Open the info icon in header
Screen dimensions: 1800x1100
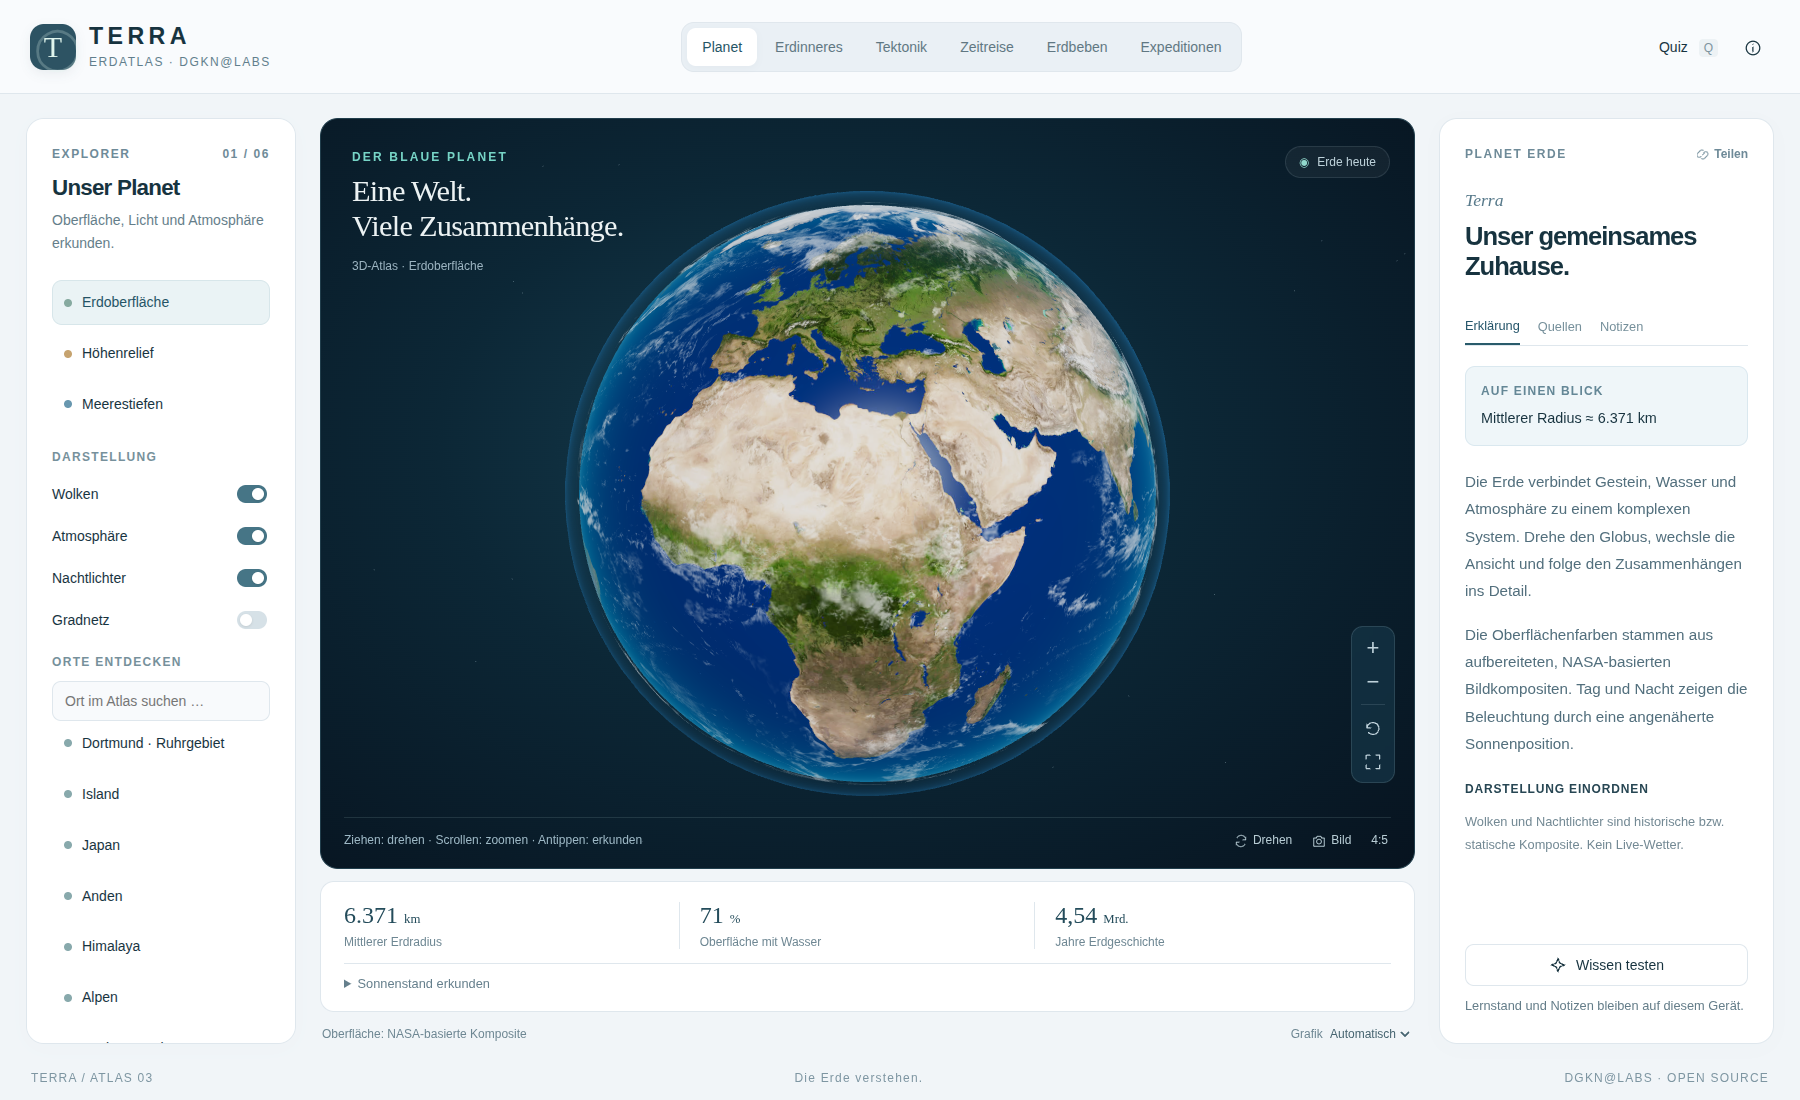point(1753,48)
